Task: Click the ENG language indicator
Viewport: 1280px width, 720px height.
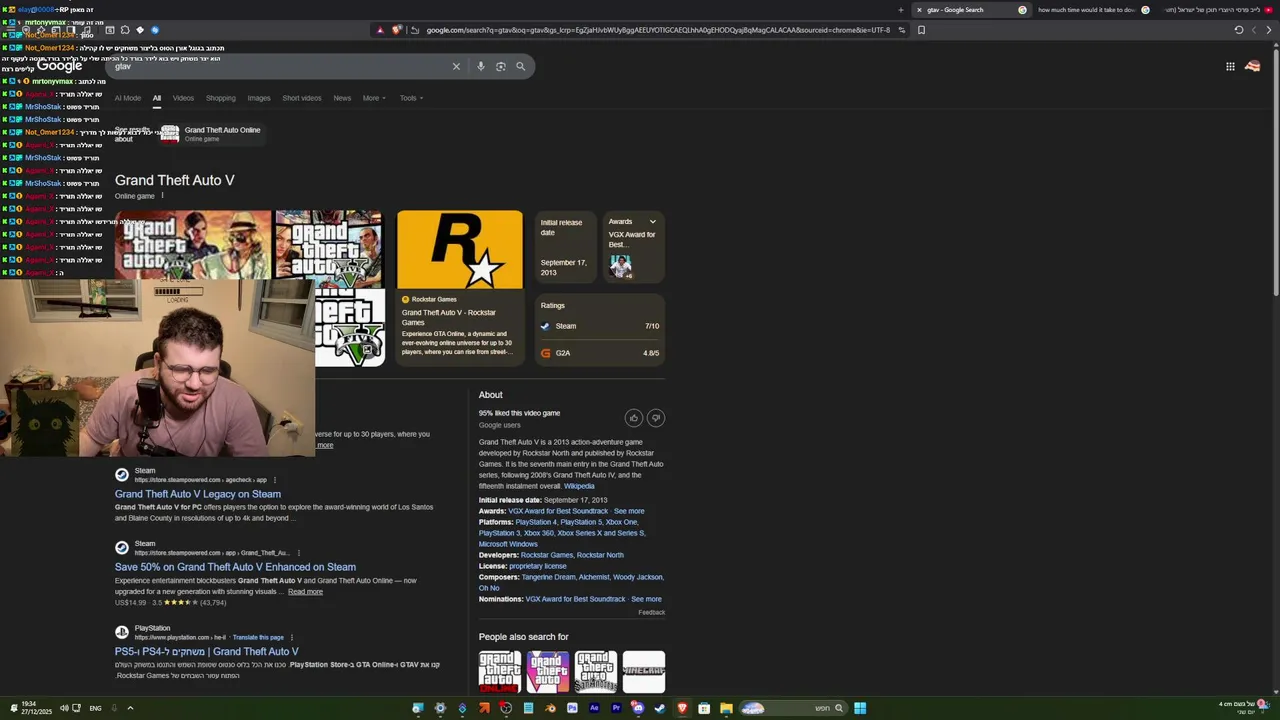Action: tap(95, 708)
